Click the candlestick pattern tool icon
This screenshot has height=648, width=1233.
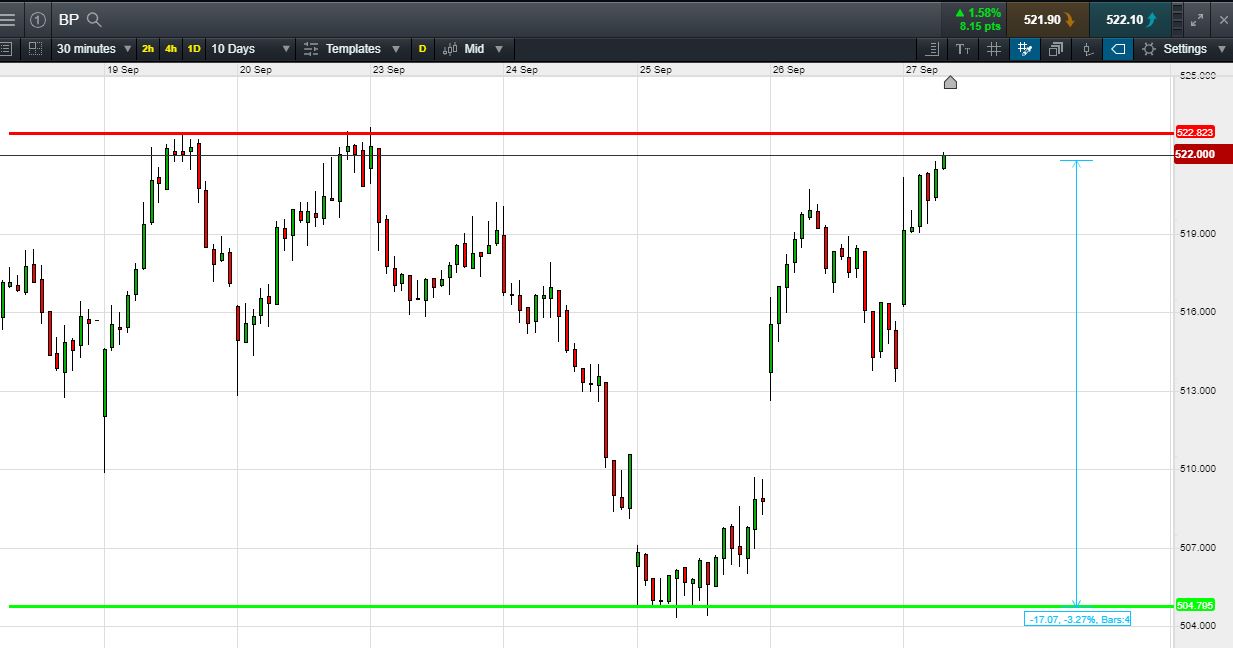(1087, 48)
